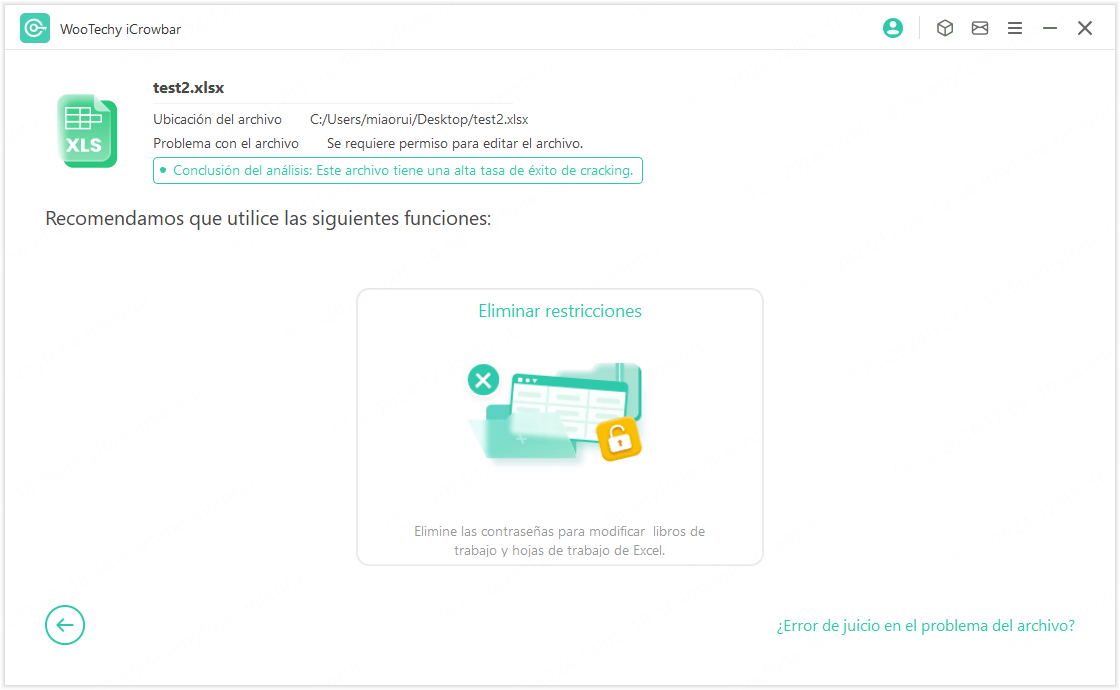
Task: Click the Elimine las contraseñas description text
Action: tap(560, 541)
